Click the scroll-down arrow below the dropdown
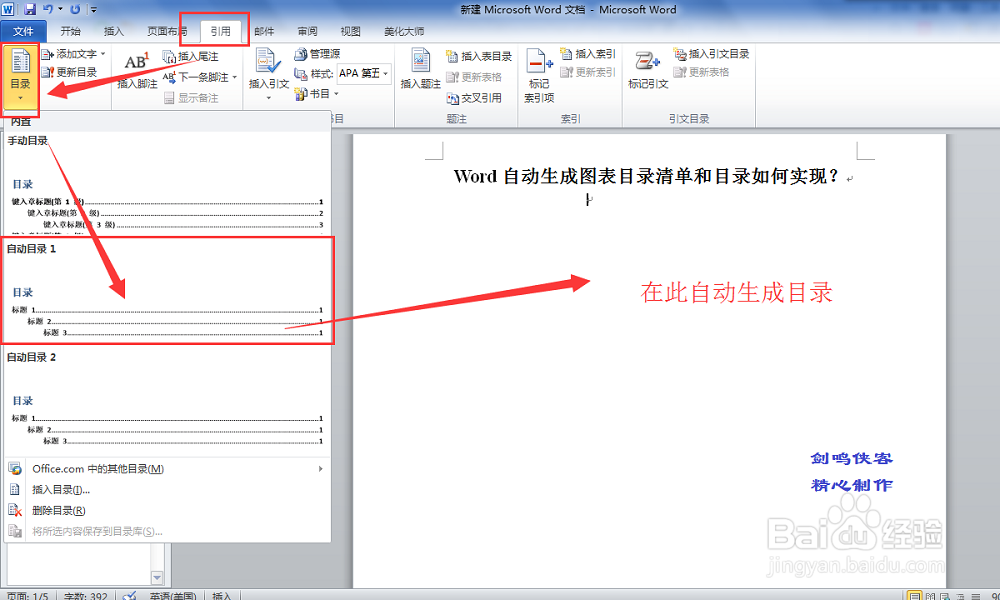 [157, 577]
